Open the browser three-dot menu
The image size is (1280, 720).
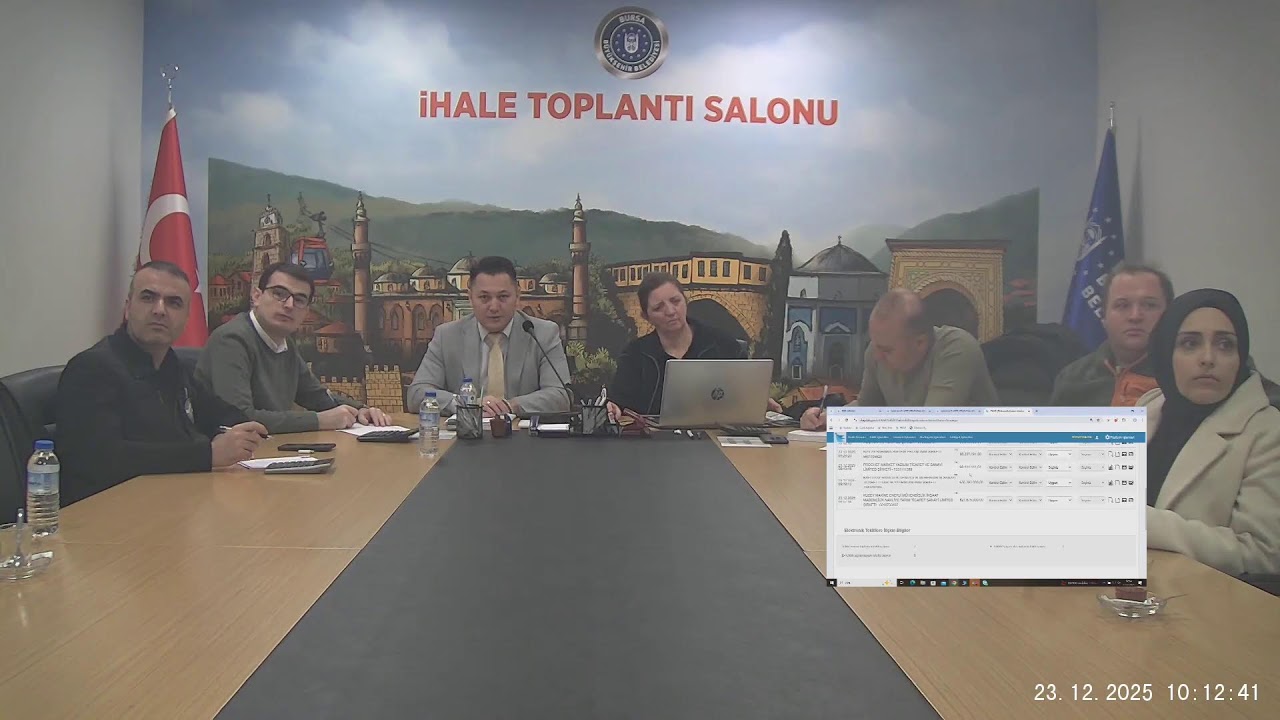[x=1141, y=420]
